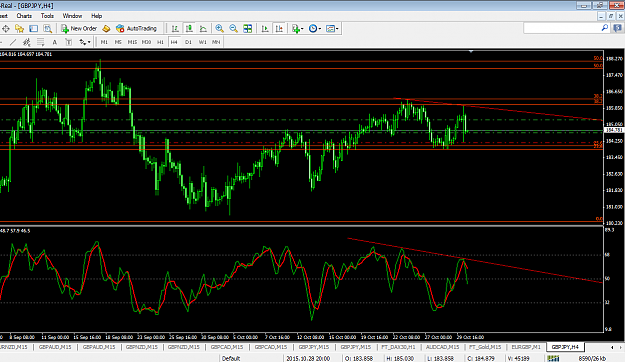Image resolution: width=625 pixels, height=362 pixels.
Task: Switch timeframe to H1
Action: pos(160,42)
